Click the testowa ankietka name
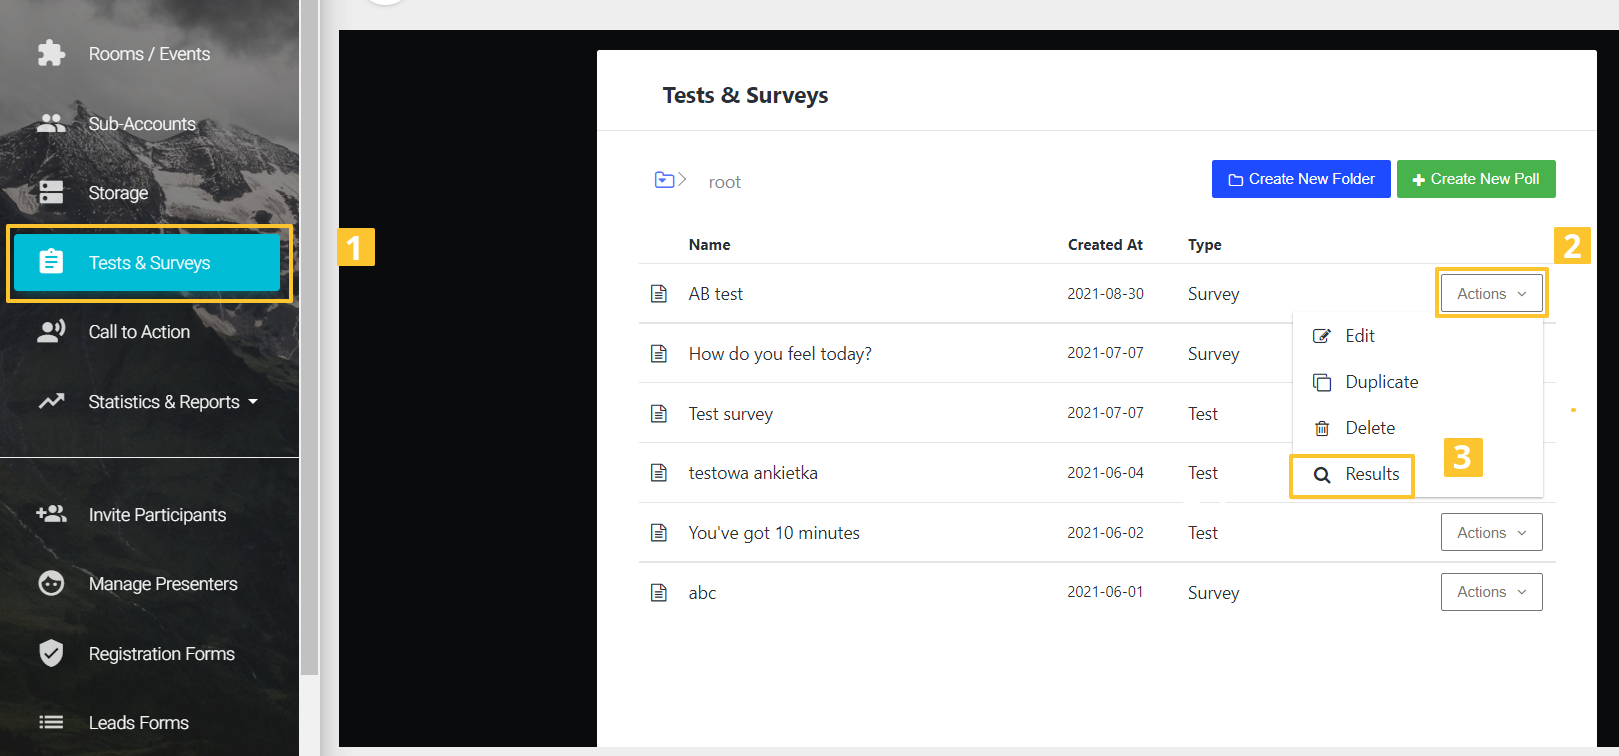Image resolution: width=1619 pixels, height=756 pixels. click(753, 473)
